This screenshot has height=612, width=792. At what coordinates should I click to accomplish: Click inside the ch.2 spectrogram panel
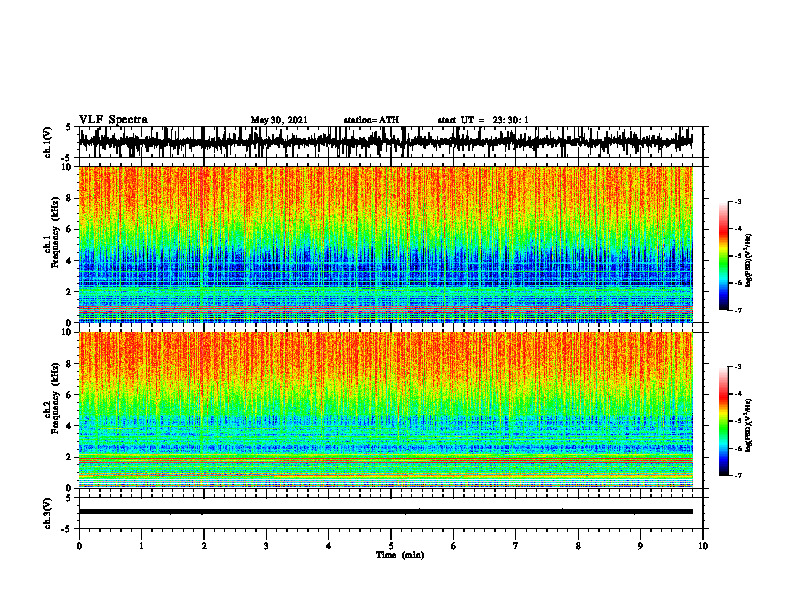coord(386,410)
